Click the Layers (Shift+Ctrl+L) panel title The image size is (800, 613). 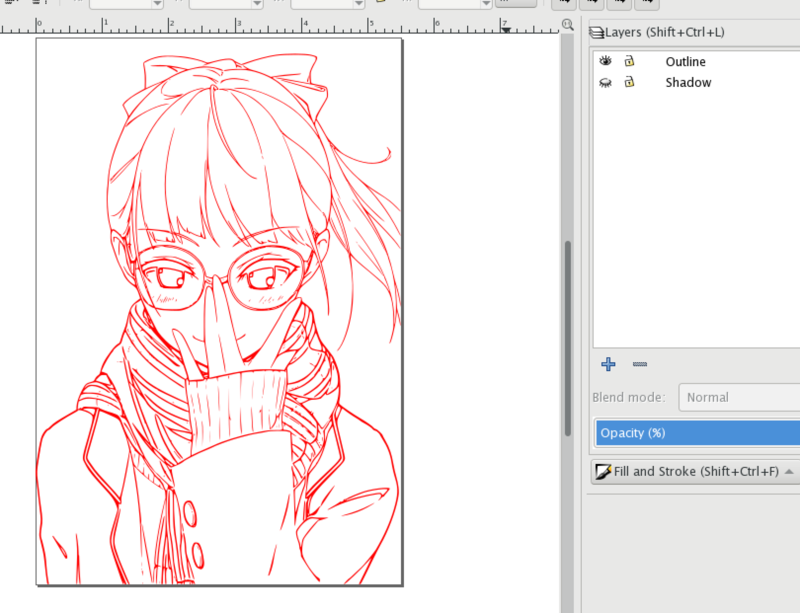click(670, 33)
